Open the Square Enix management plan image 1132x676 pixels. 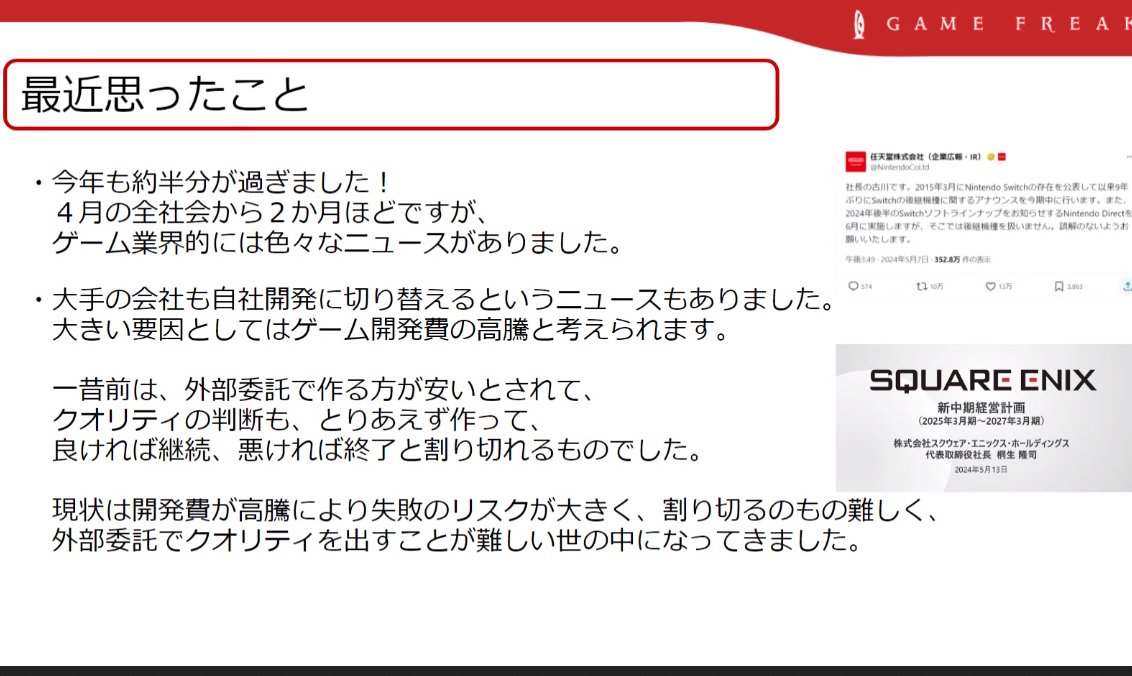point(983,418)
